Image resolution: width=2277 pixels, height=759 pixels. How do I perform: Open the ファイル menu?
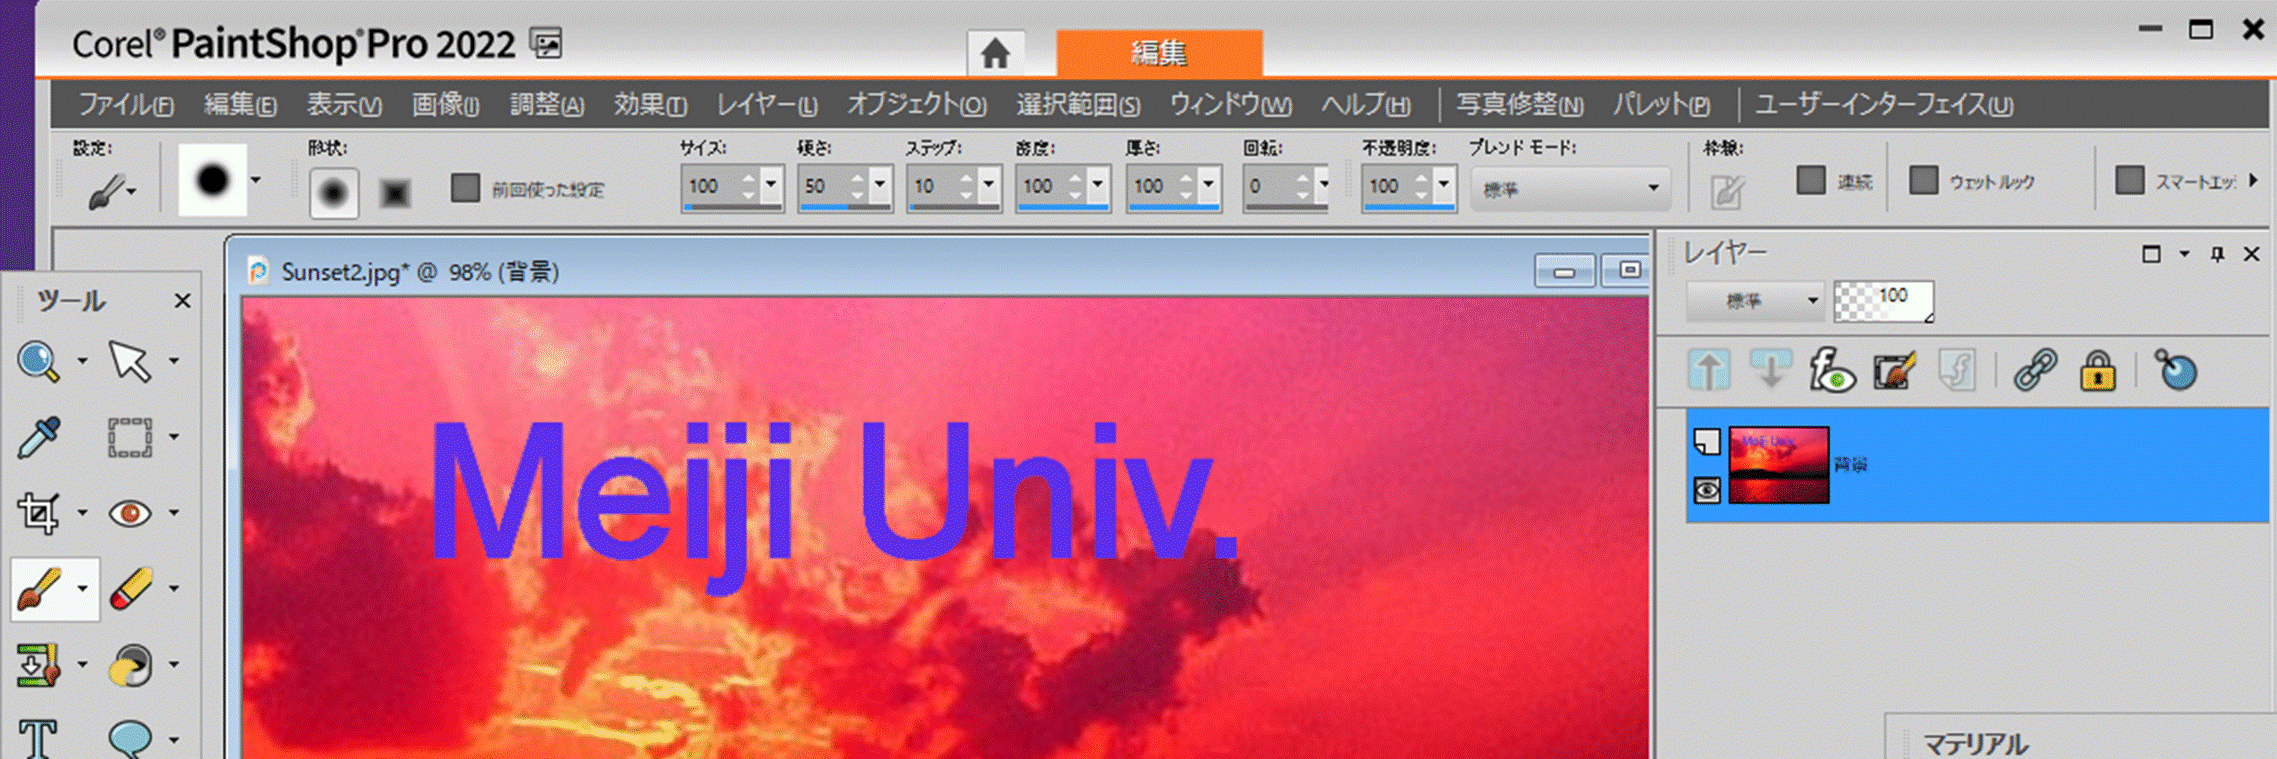tap(126, 104)
